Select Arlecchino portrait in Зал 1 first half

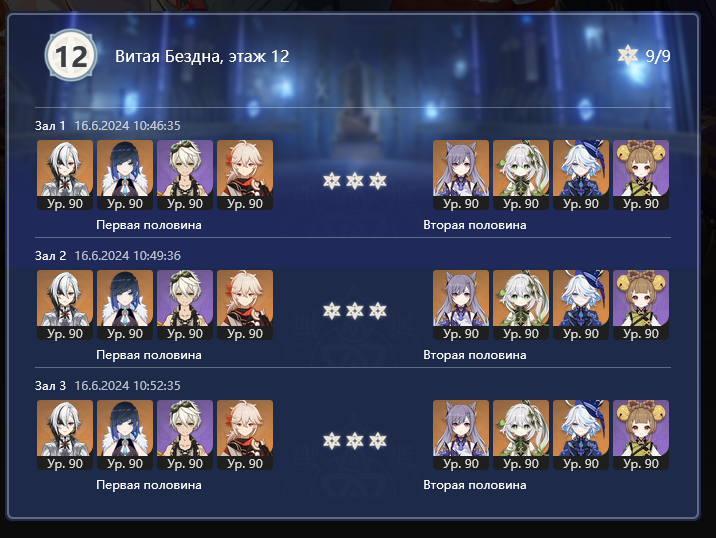[65, 175]
